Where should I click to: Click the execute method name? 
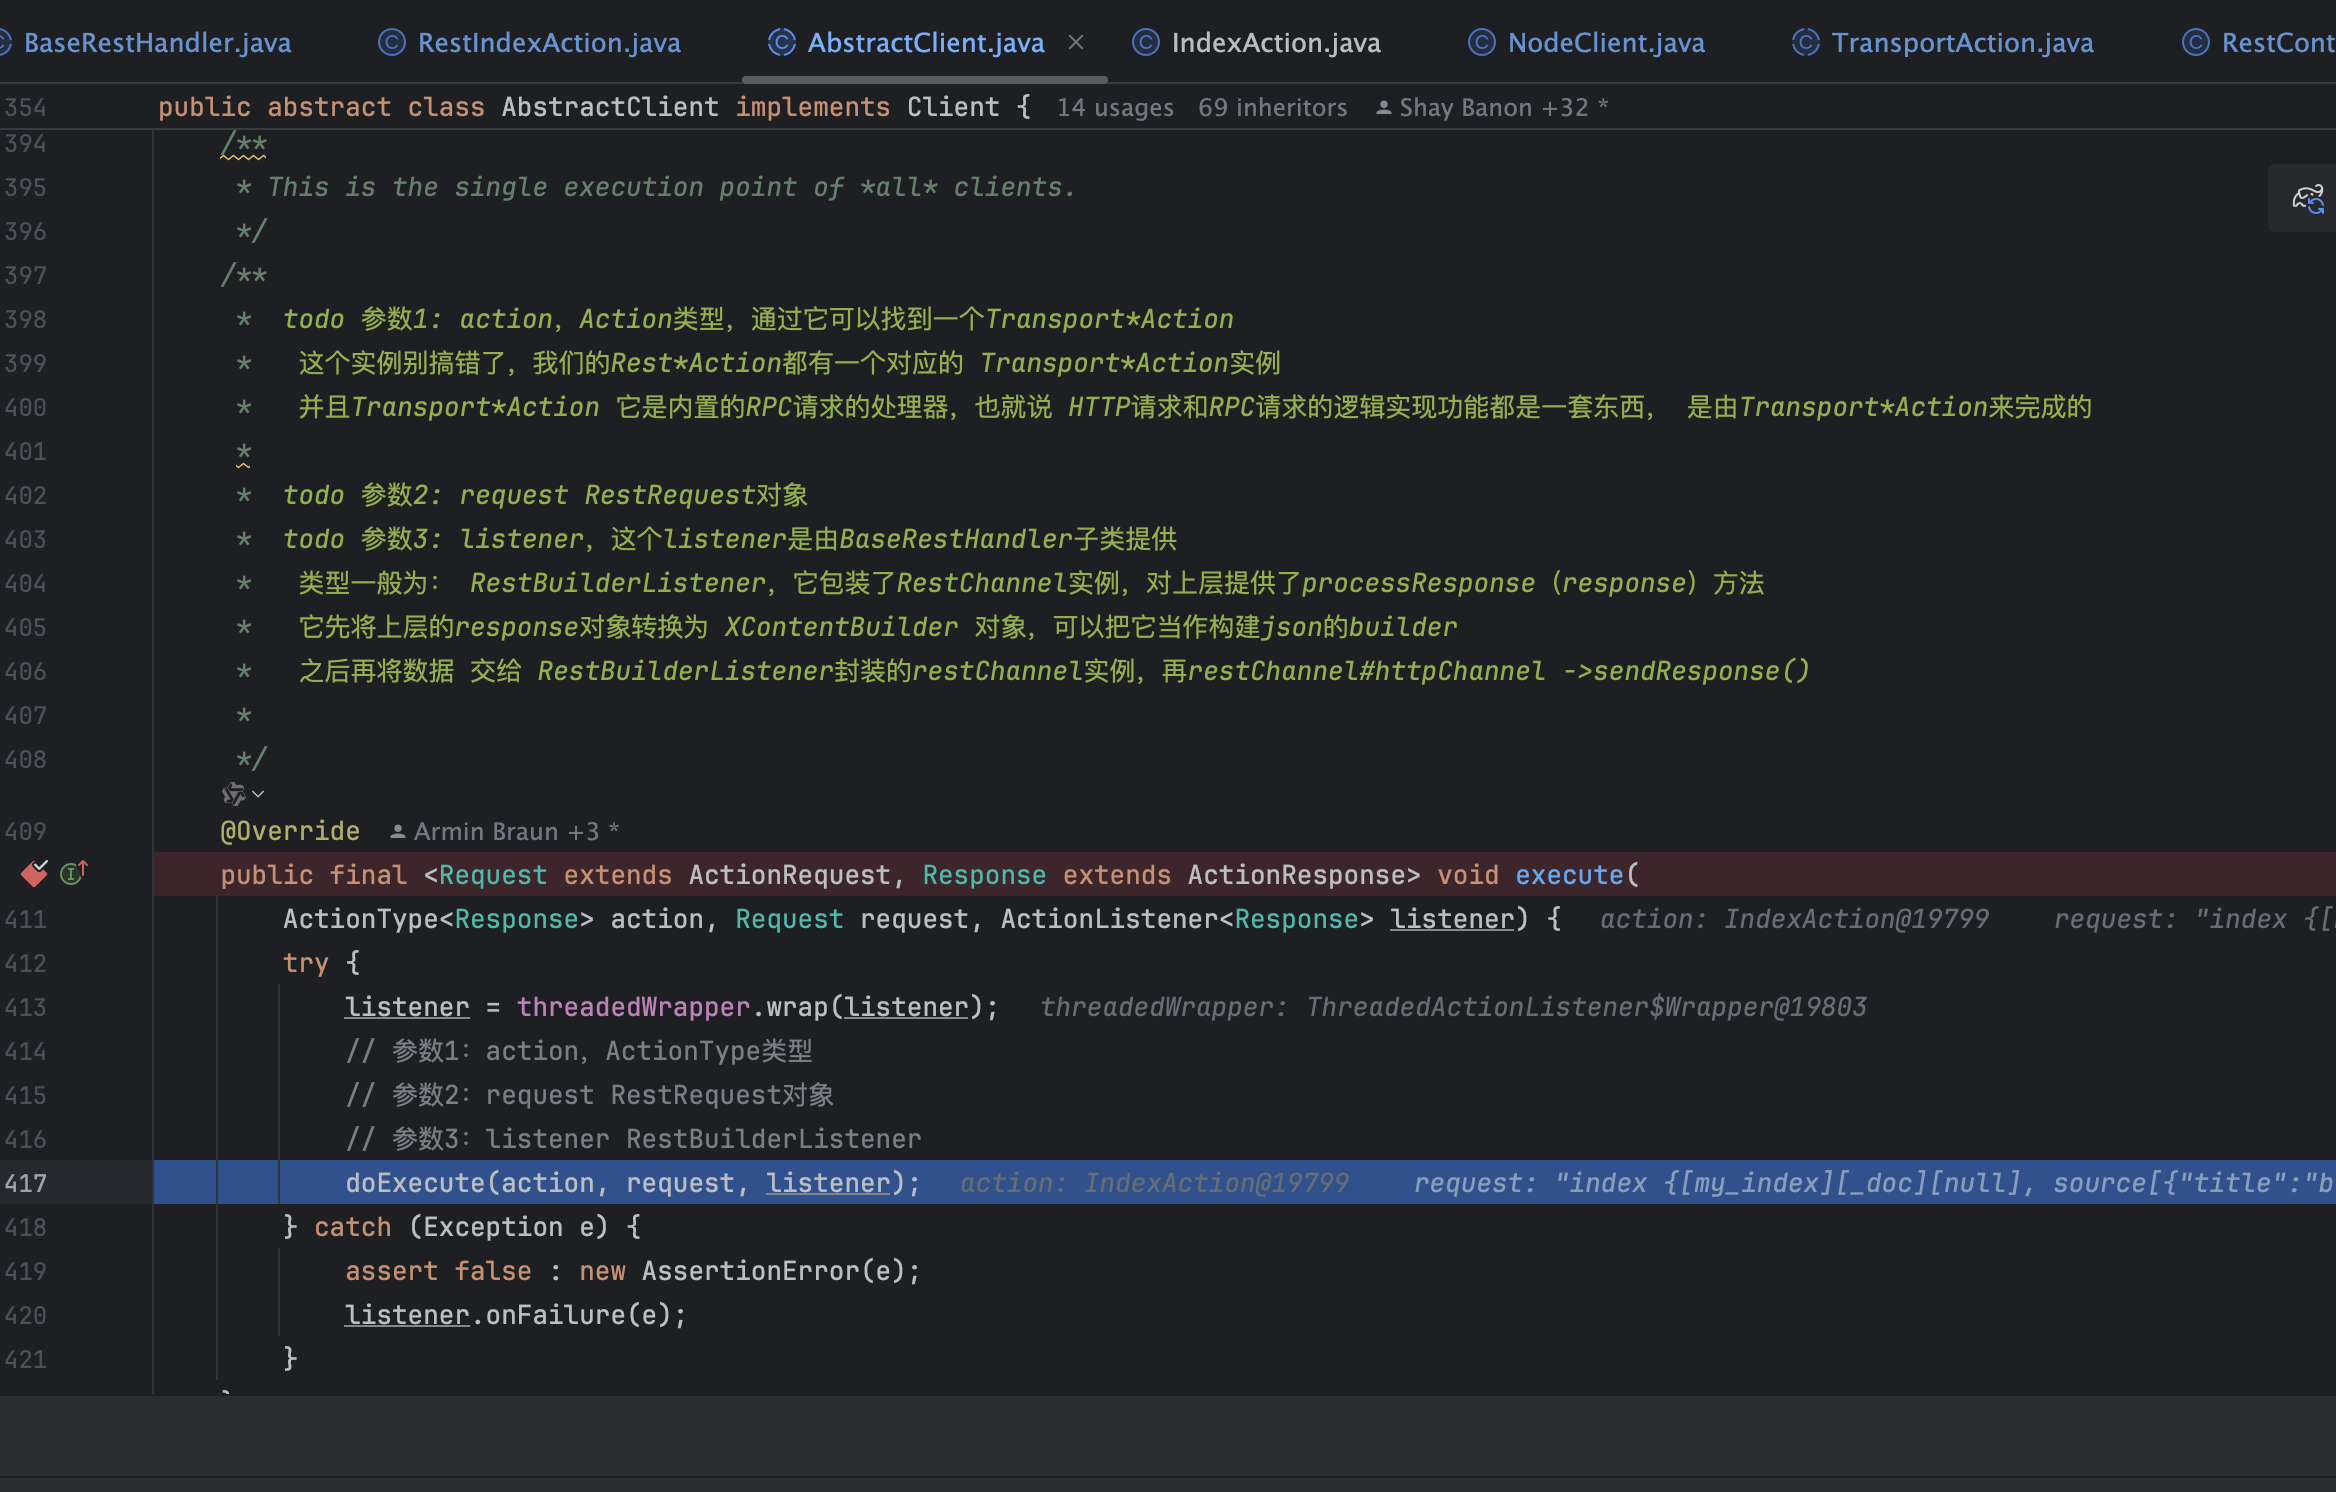click(x=1569, y=875)
